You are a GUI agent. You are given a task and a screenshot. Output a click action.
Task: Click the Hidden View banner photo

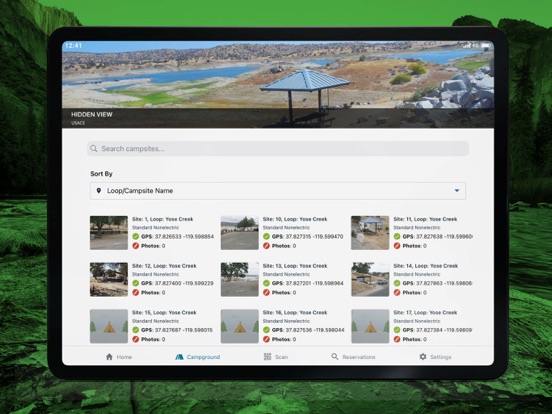tap(278, 84)
